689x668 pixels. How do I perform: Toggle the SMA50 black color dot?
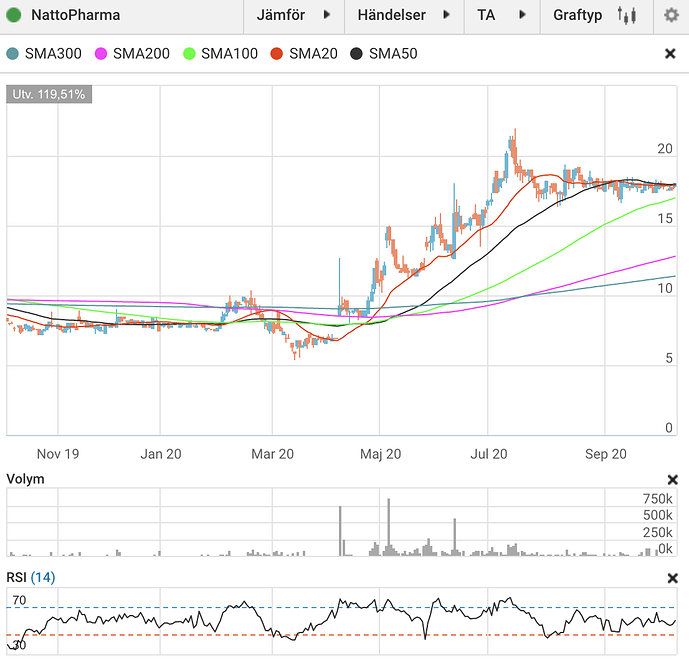point(356,54)
